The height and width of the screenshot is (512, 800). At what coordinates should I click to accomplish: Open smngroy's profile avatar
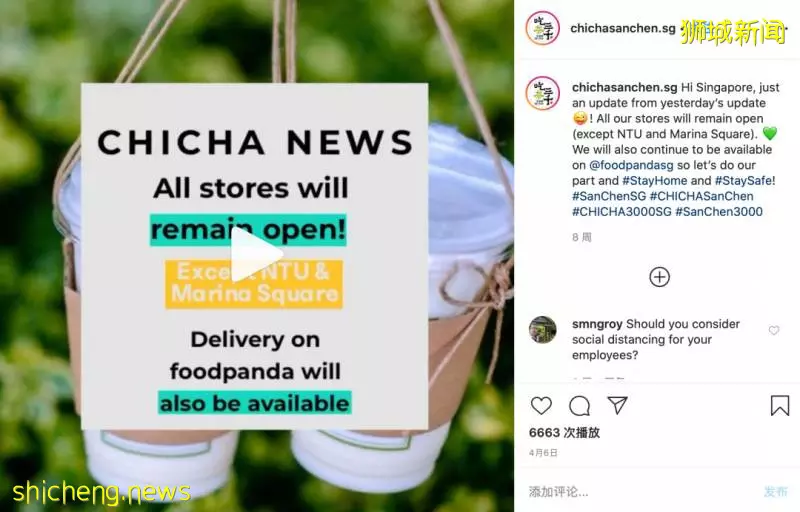pos(542,330)
